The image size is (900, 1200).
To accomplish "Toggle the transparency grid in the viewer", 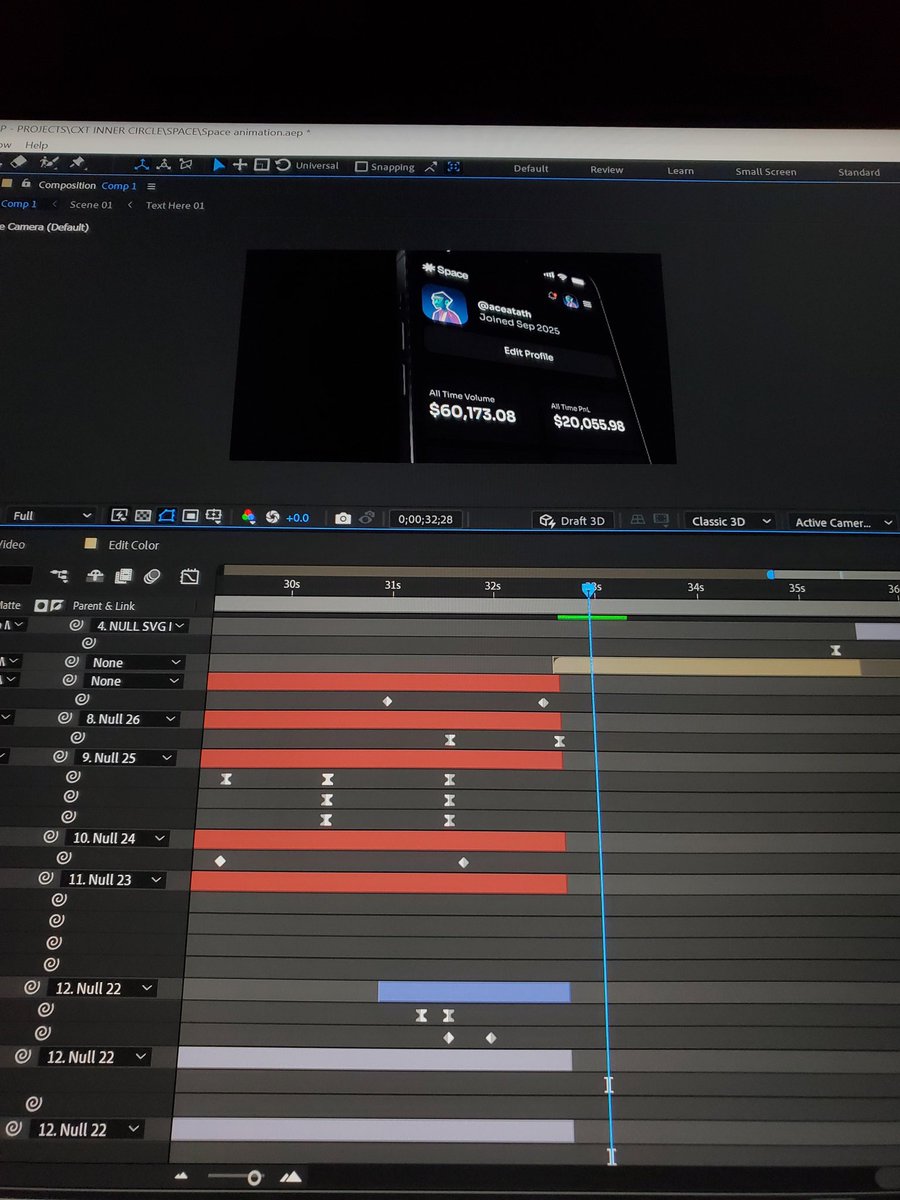I will 143,516.
